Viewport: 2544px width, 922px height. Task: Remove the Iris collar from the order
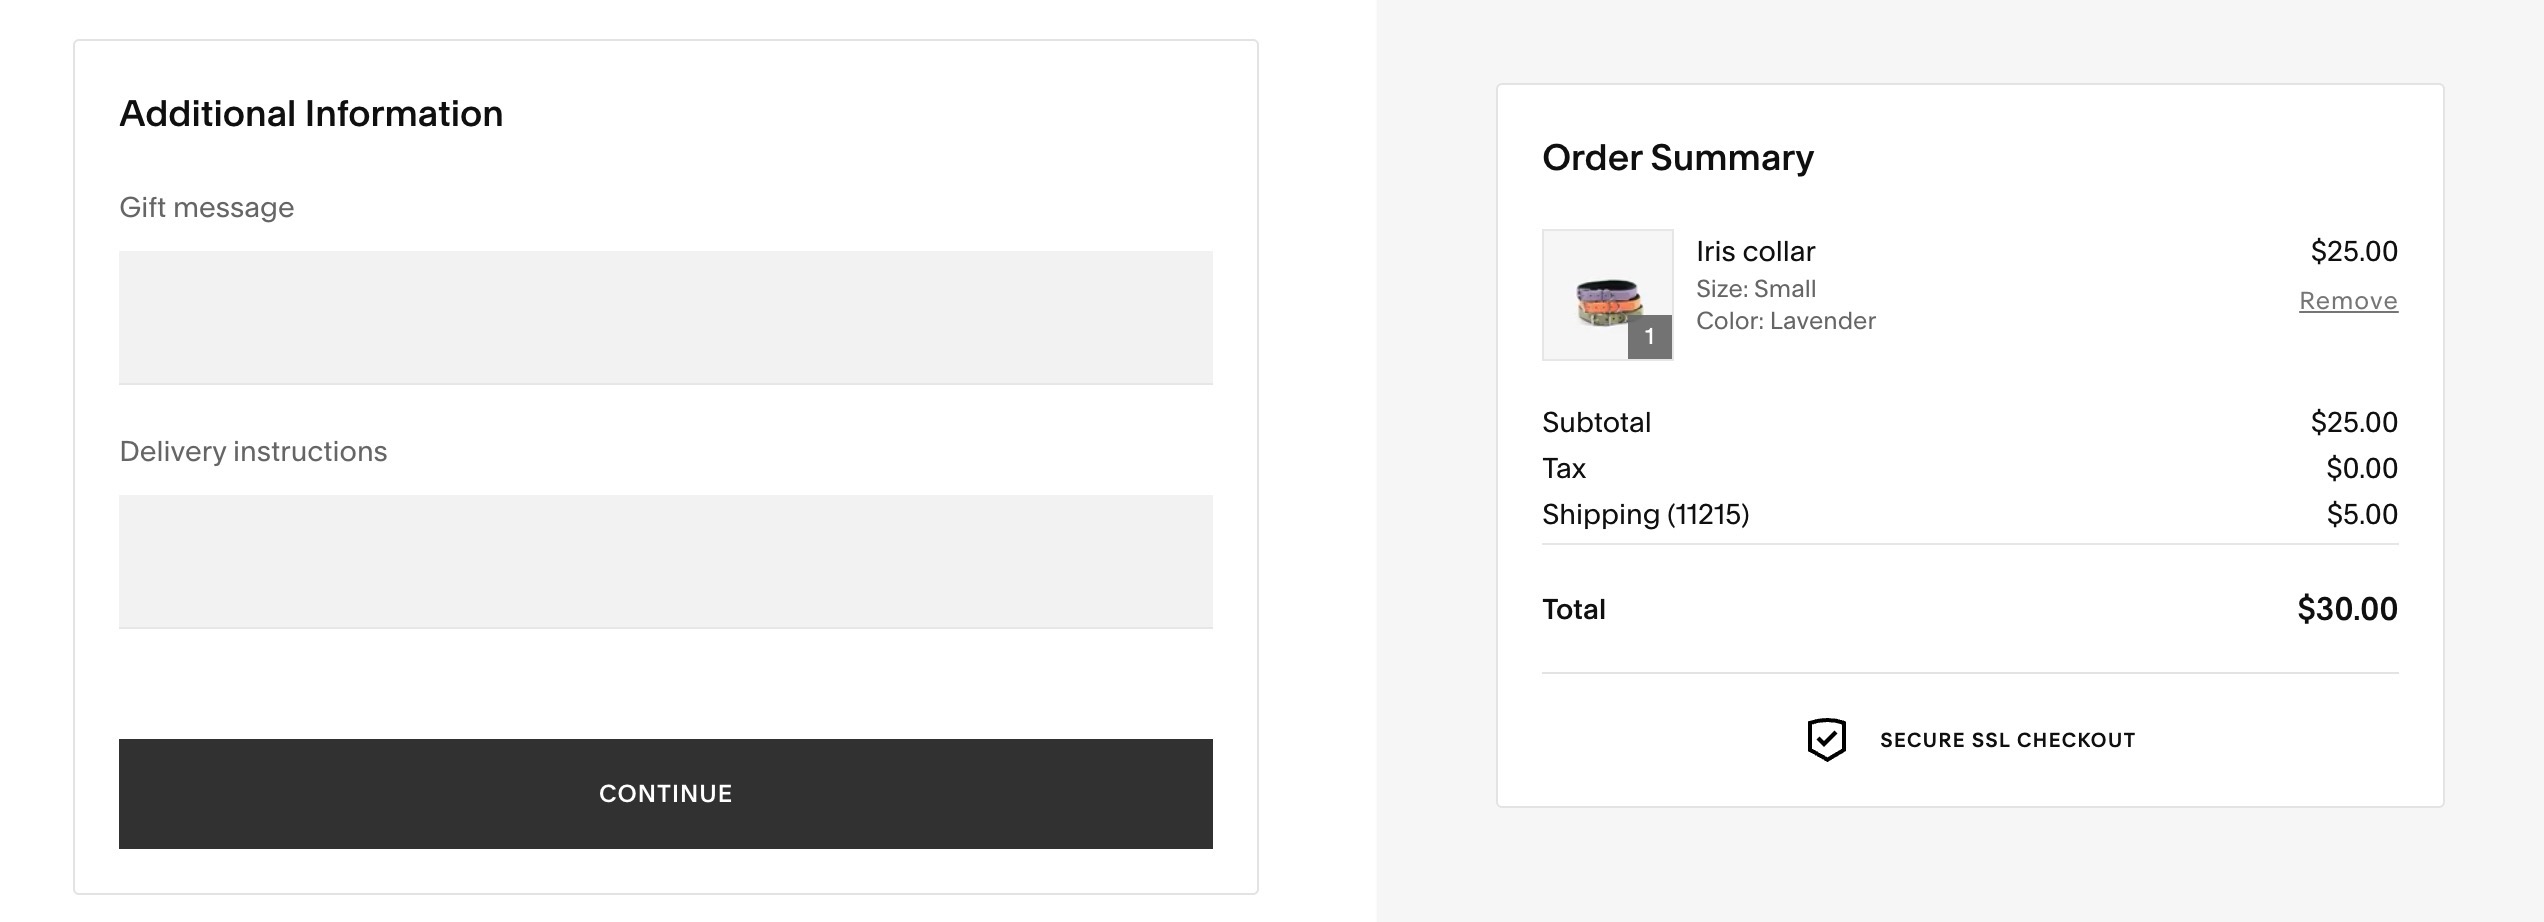point(2348,299)
